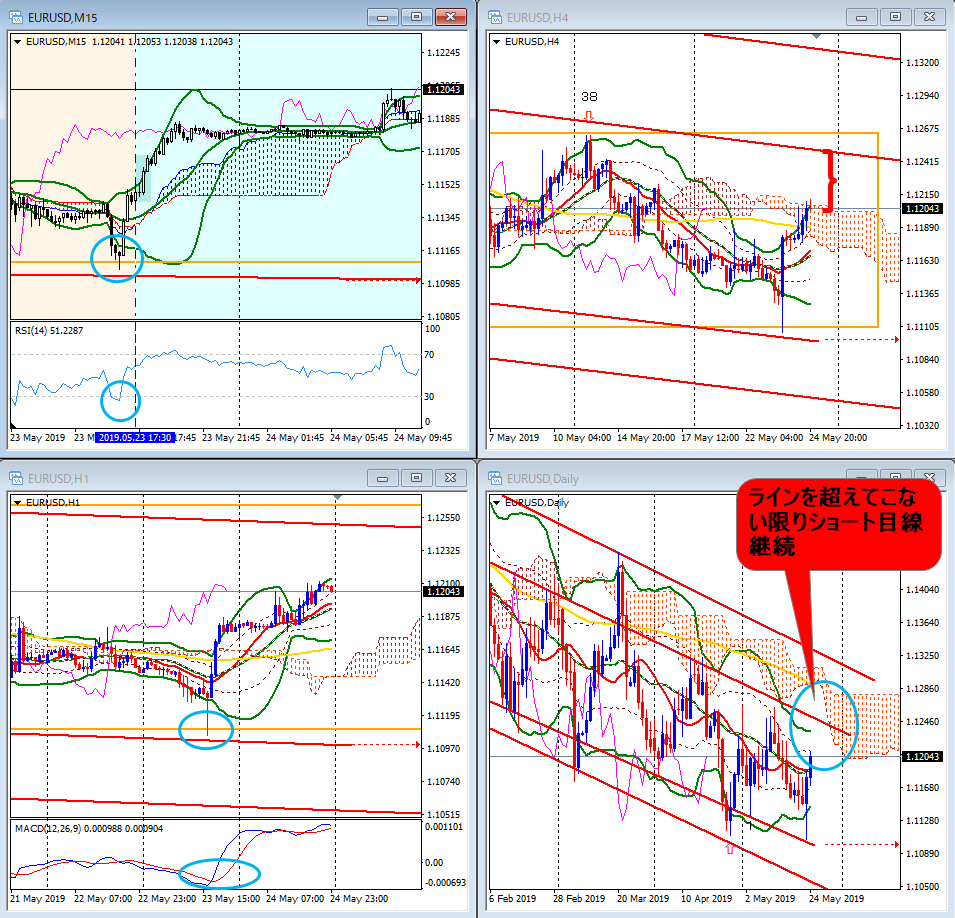Click the RSI 70 level label in M15

click(x=429, y=355)
